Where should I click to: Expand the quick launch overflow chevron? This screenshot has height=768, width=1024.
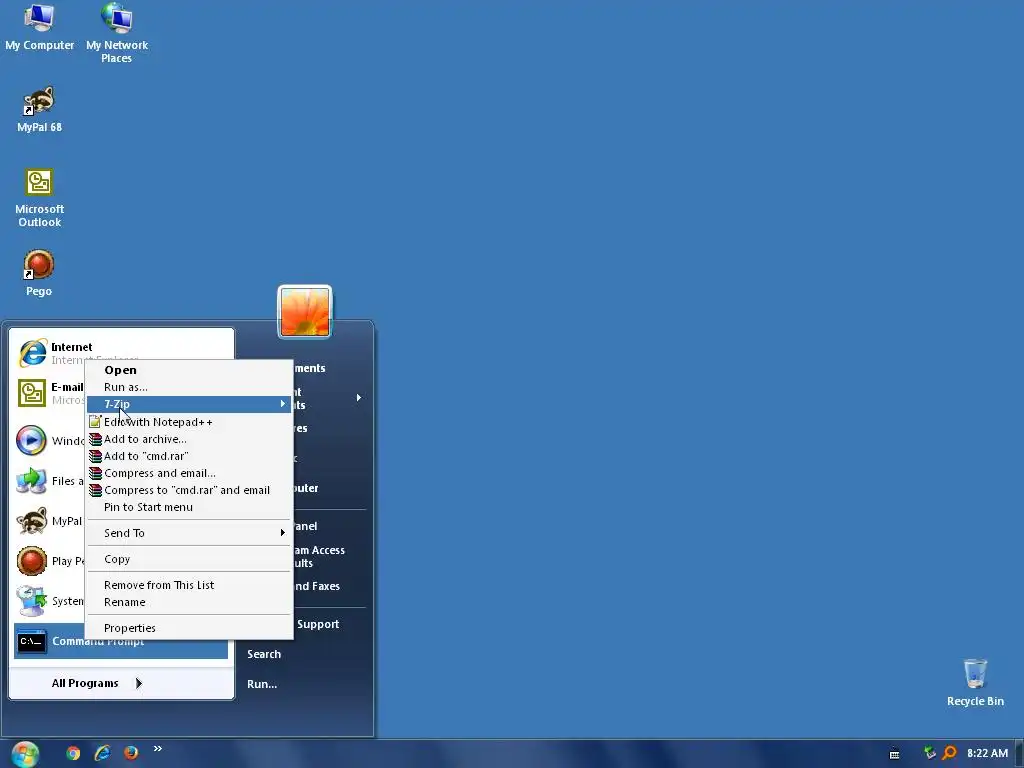click(157, 748)
